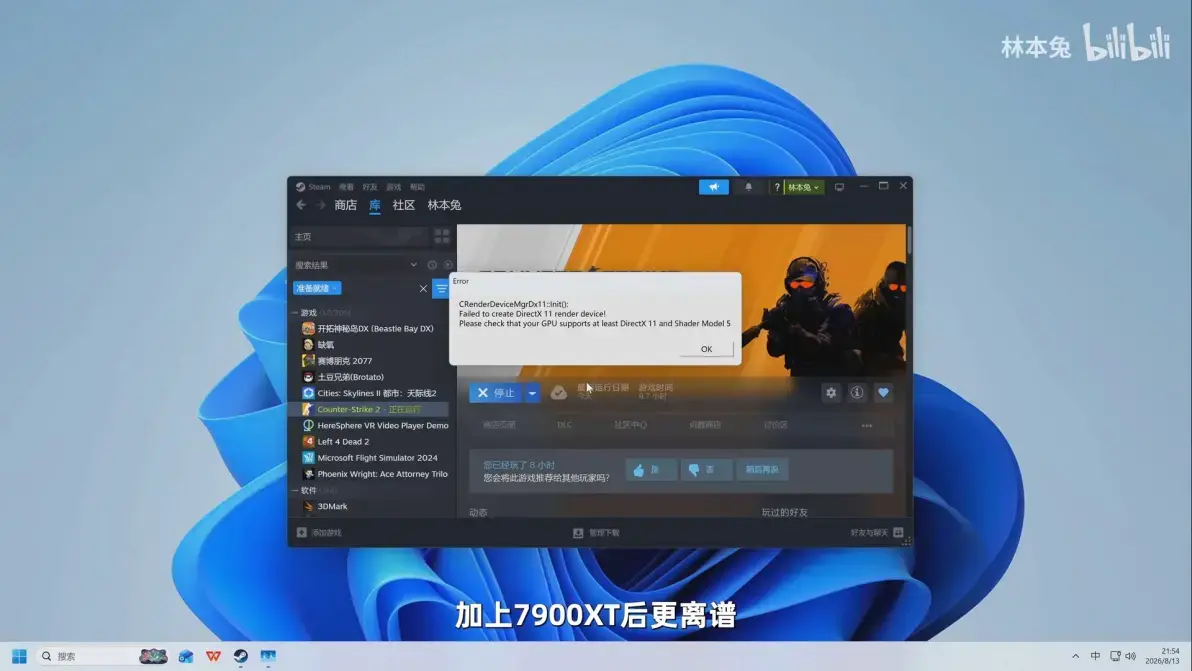This screenshot has height=671, width=1192.
Task: Click the recent activity clock icon
Action: [432, 265]
